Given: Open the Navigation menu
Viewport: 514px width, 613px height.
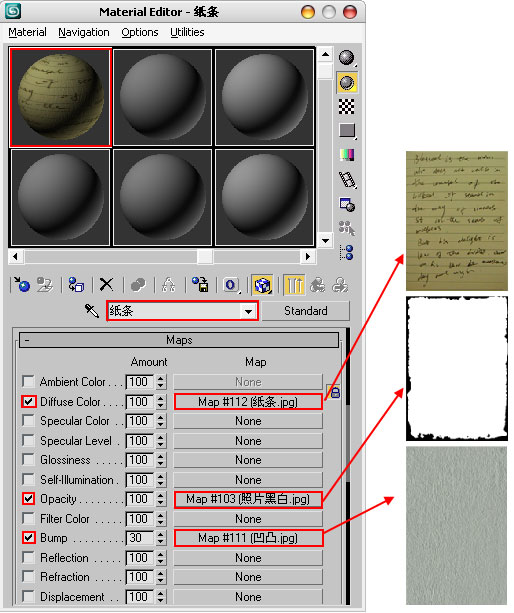Looking at the screenshot, I should [84, 32].
